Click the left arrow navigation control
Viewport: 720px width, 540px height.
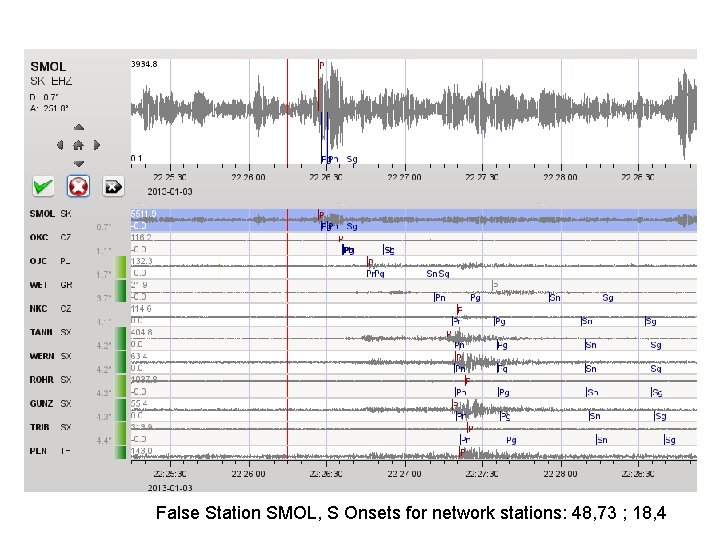[60, 146]
